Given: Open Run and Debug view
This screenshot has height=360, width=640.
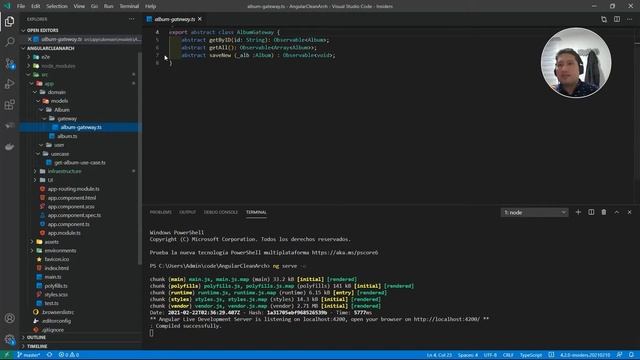Looking at the screenshot, I should click(x=9, y=84).
